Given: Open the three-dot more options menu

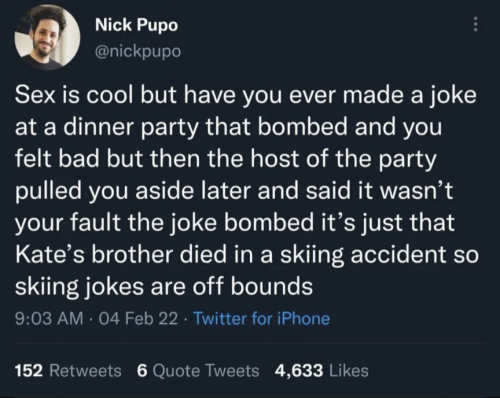Looking at the screenshot, I should point(476,24).
